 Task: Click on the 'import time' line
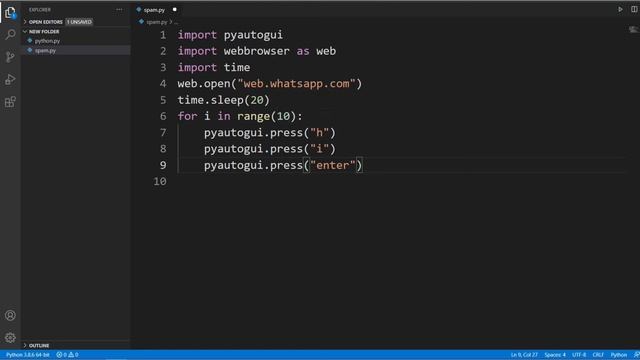click(x=213, y=67)
